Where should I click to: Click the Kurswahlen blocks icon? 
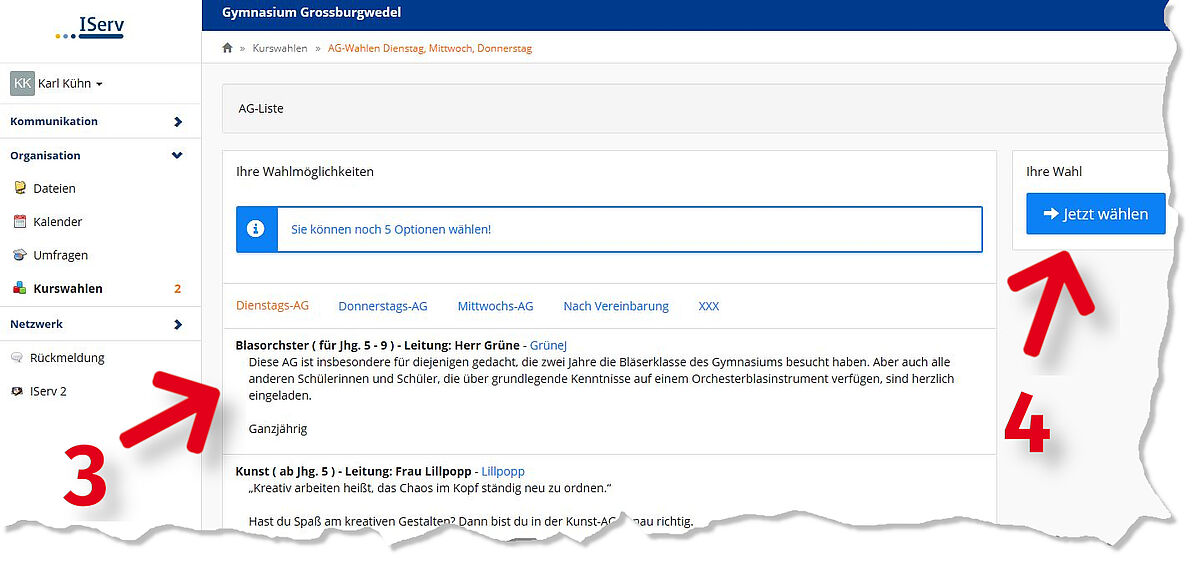click(20, 289)
